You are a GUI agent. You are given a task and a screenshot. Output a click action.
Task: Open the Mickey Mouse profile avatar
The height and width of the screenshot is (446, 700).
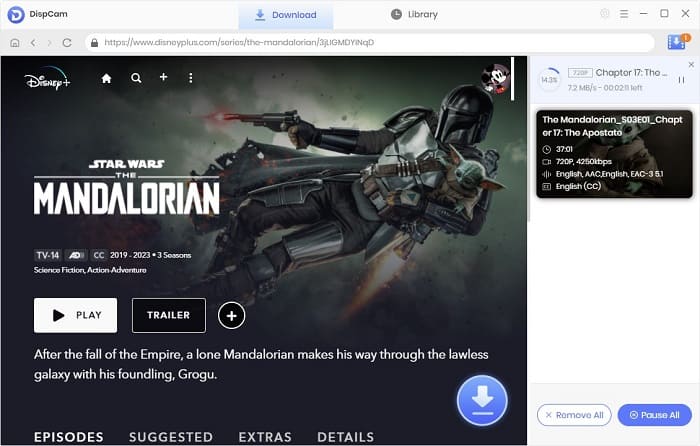coord(495,79)
